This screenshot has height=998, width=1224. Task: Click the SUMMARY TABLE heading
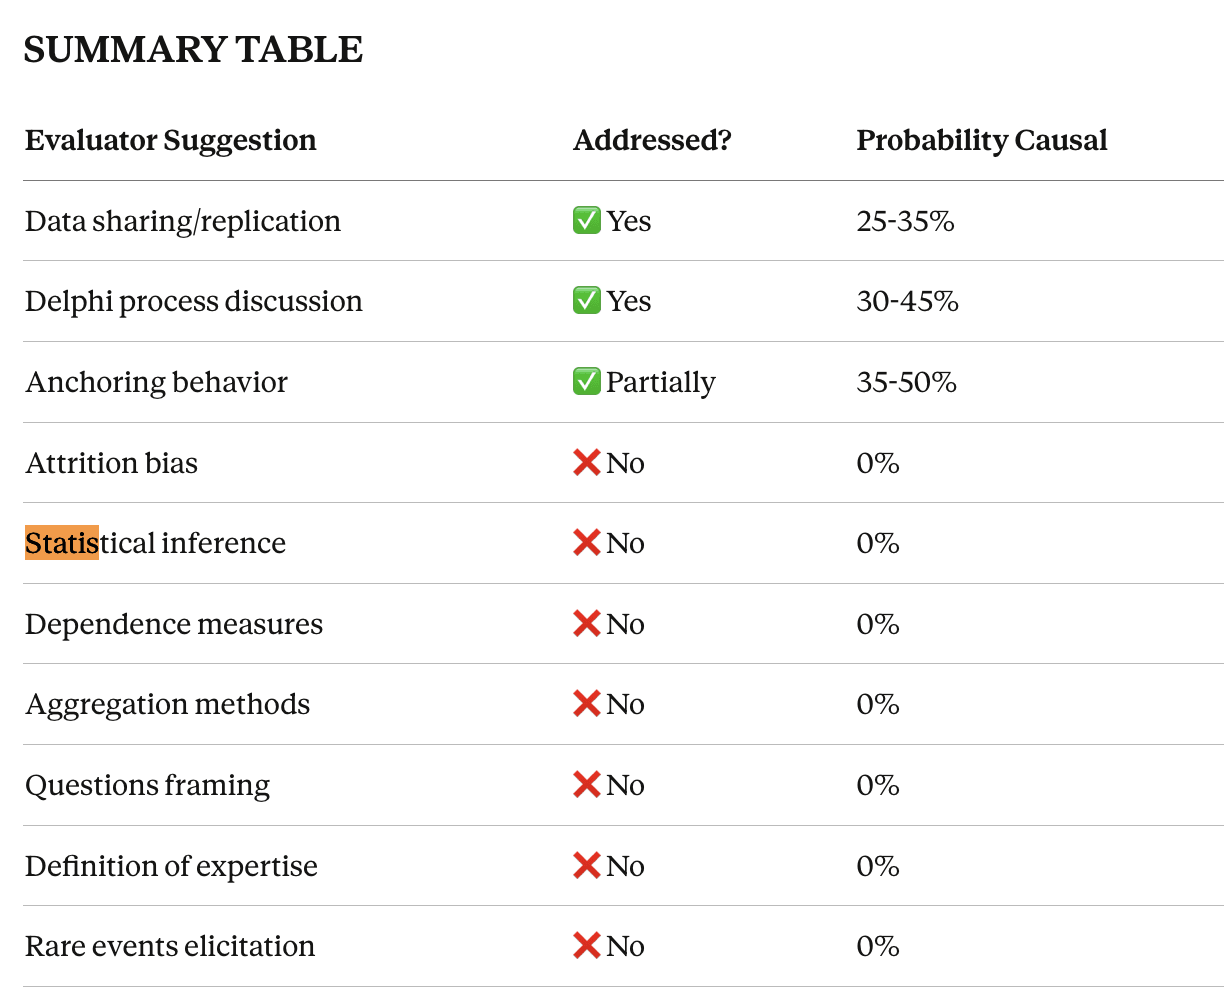(x=193, y=50)
